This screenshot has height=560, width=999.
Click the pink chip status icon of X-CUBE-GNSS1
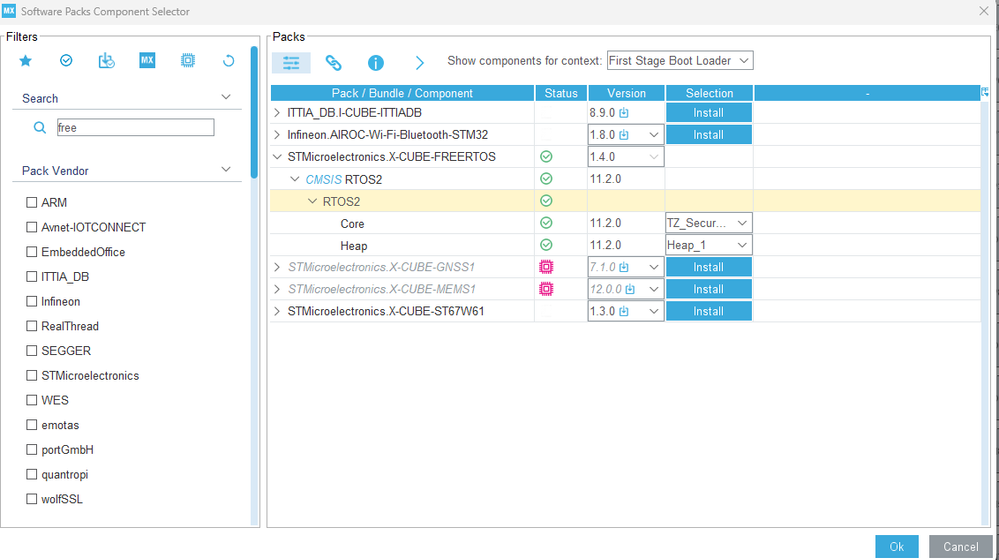[546, 267]
